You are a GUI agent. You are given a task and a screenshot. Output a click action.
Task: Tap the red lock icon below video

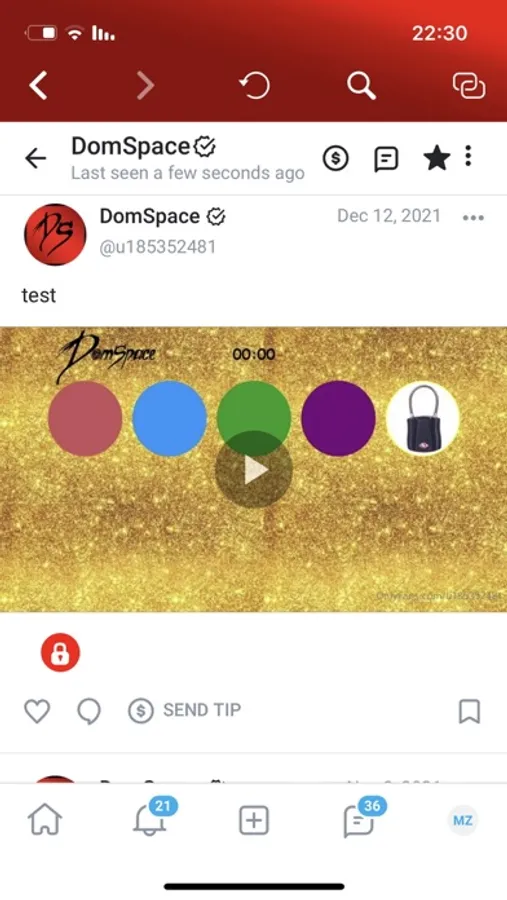[x=60, y=652]
